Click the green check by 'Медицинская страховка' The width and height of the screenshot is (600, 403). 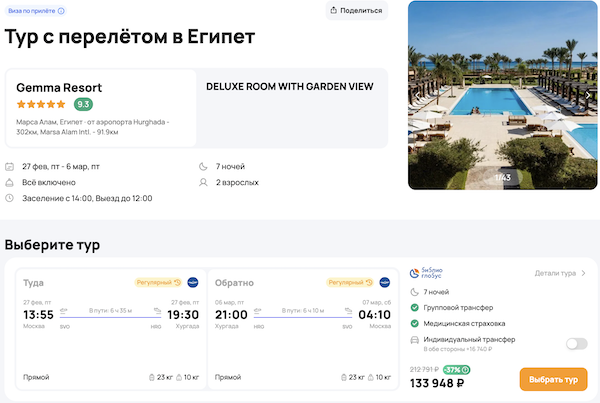(415, 324)
